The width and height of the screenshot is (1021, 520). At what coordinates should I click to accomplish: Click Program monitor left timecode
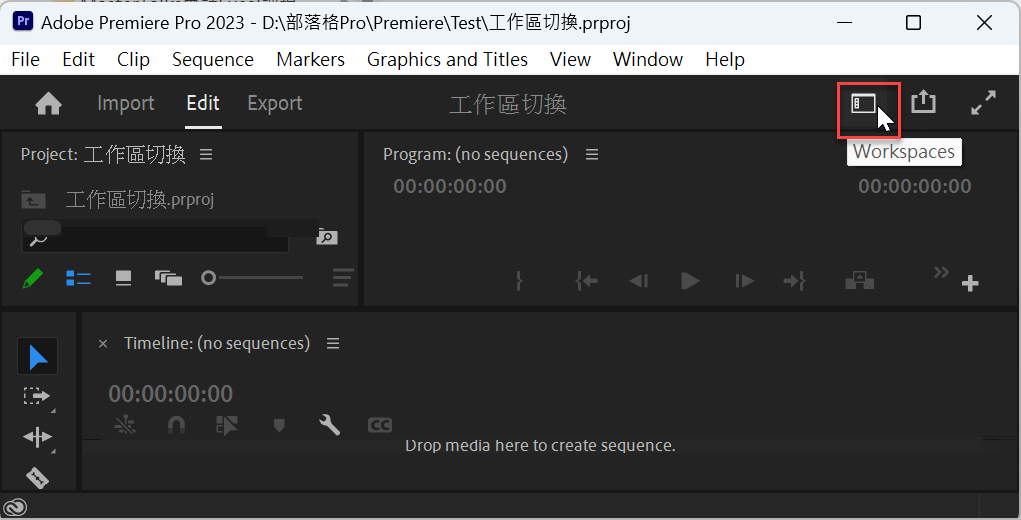coord(450,186)
